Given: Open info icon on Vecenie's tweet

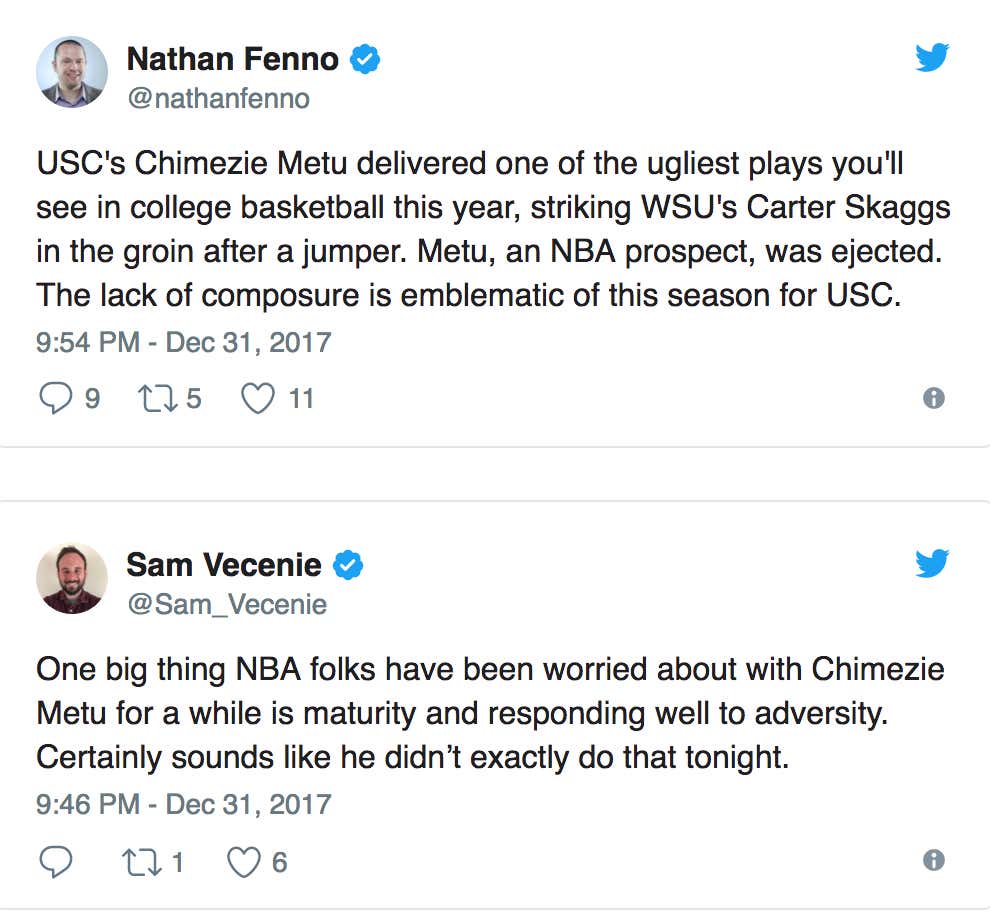Looking at the screenshot, I should (933, 860).
